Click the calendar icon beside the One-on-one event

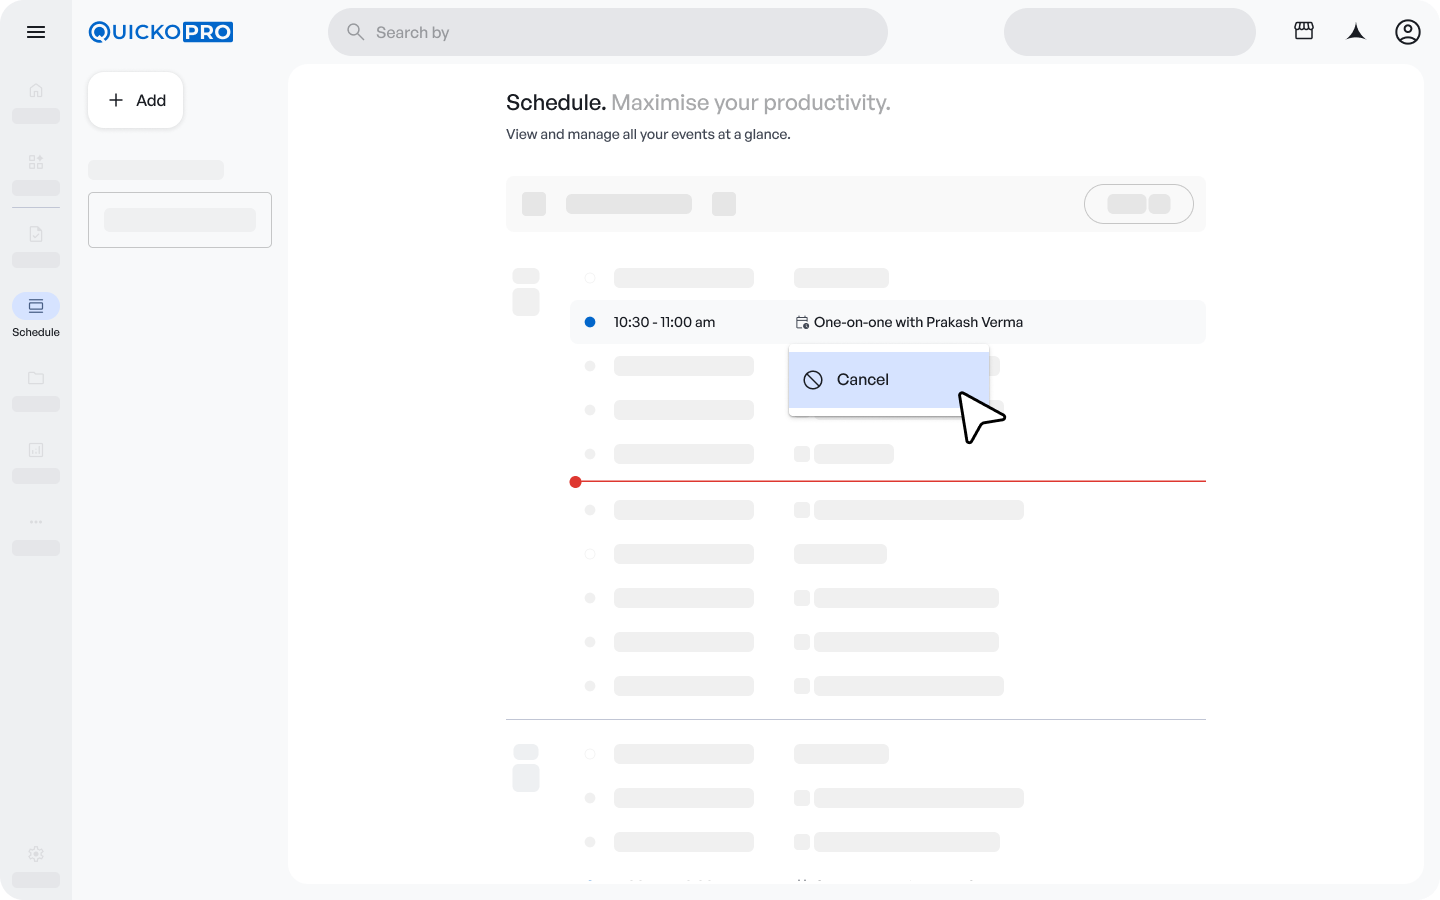pos(802,322)
